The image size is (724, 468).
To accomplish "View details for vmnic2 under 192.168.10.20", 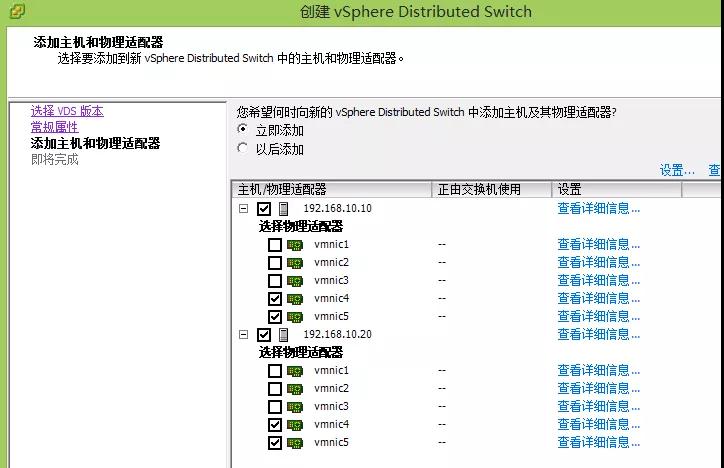I will pyautogui.click(x=598, y=389).
